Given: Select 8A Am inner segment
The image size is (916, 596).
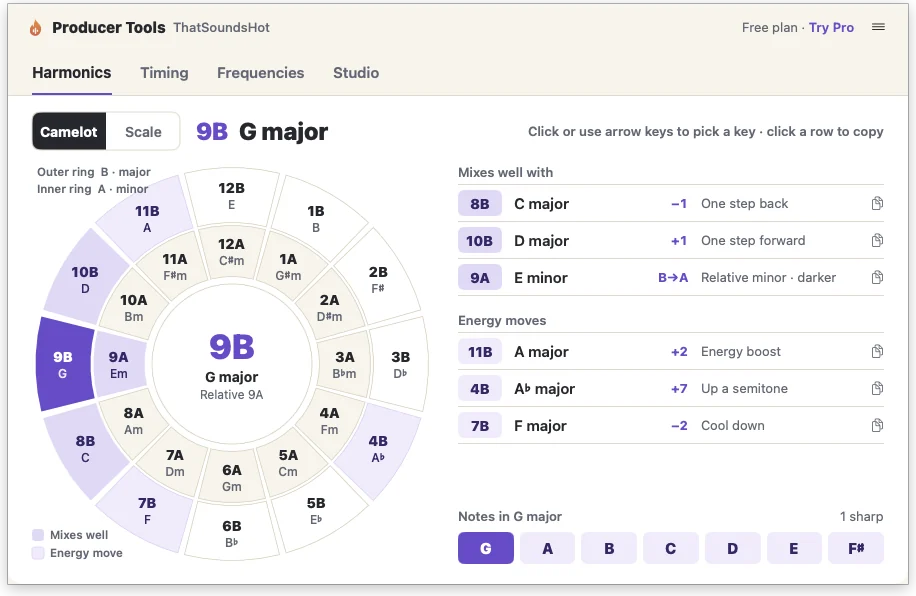Looking at the screenshot, I should click(x=133, y=421).
